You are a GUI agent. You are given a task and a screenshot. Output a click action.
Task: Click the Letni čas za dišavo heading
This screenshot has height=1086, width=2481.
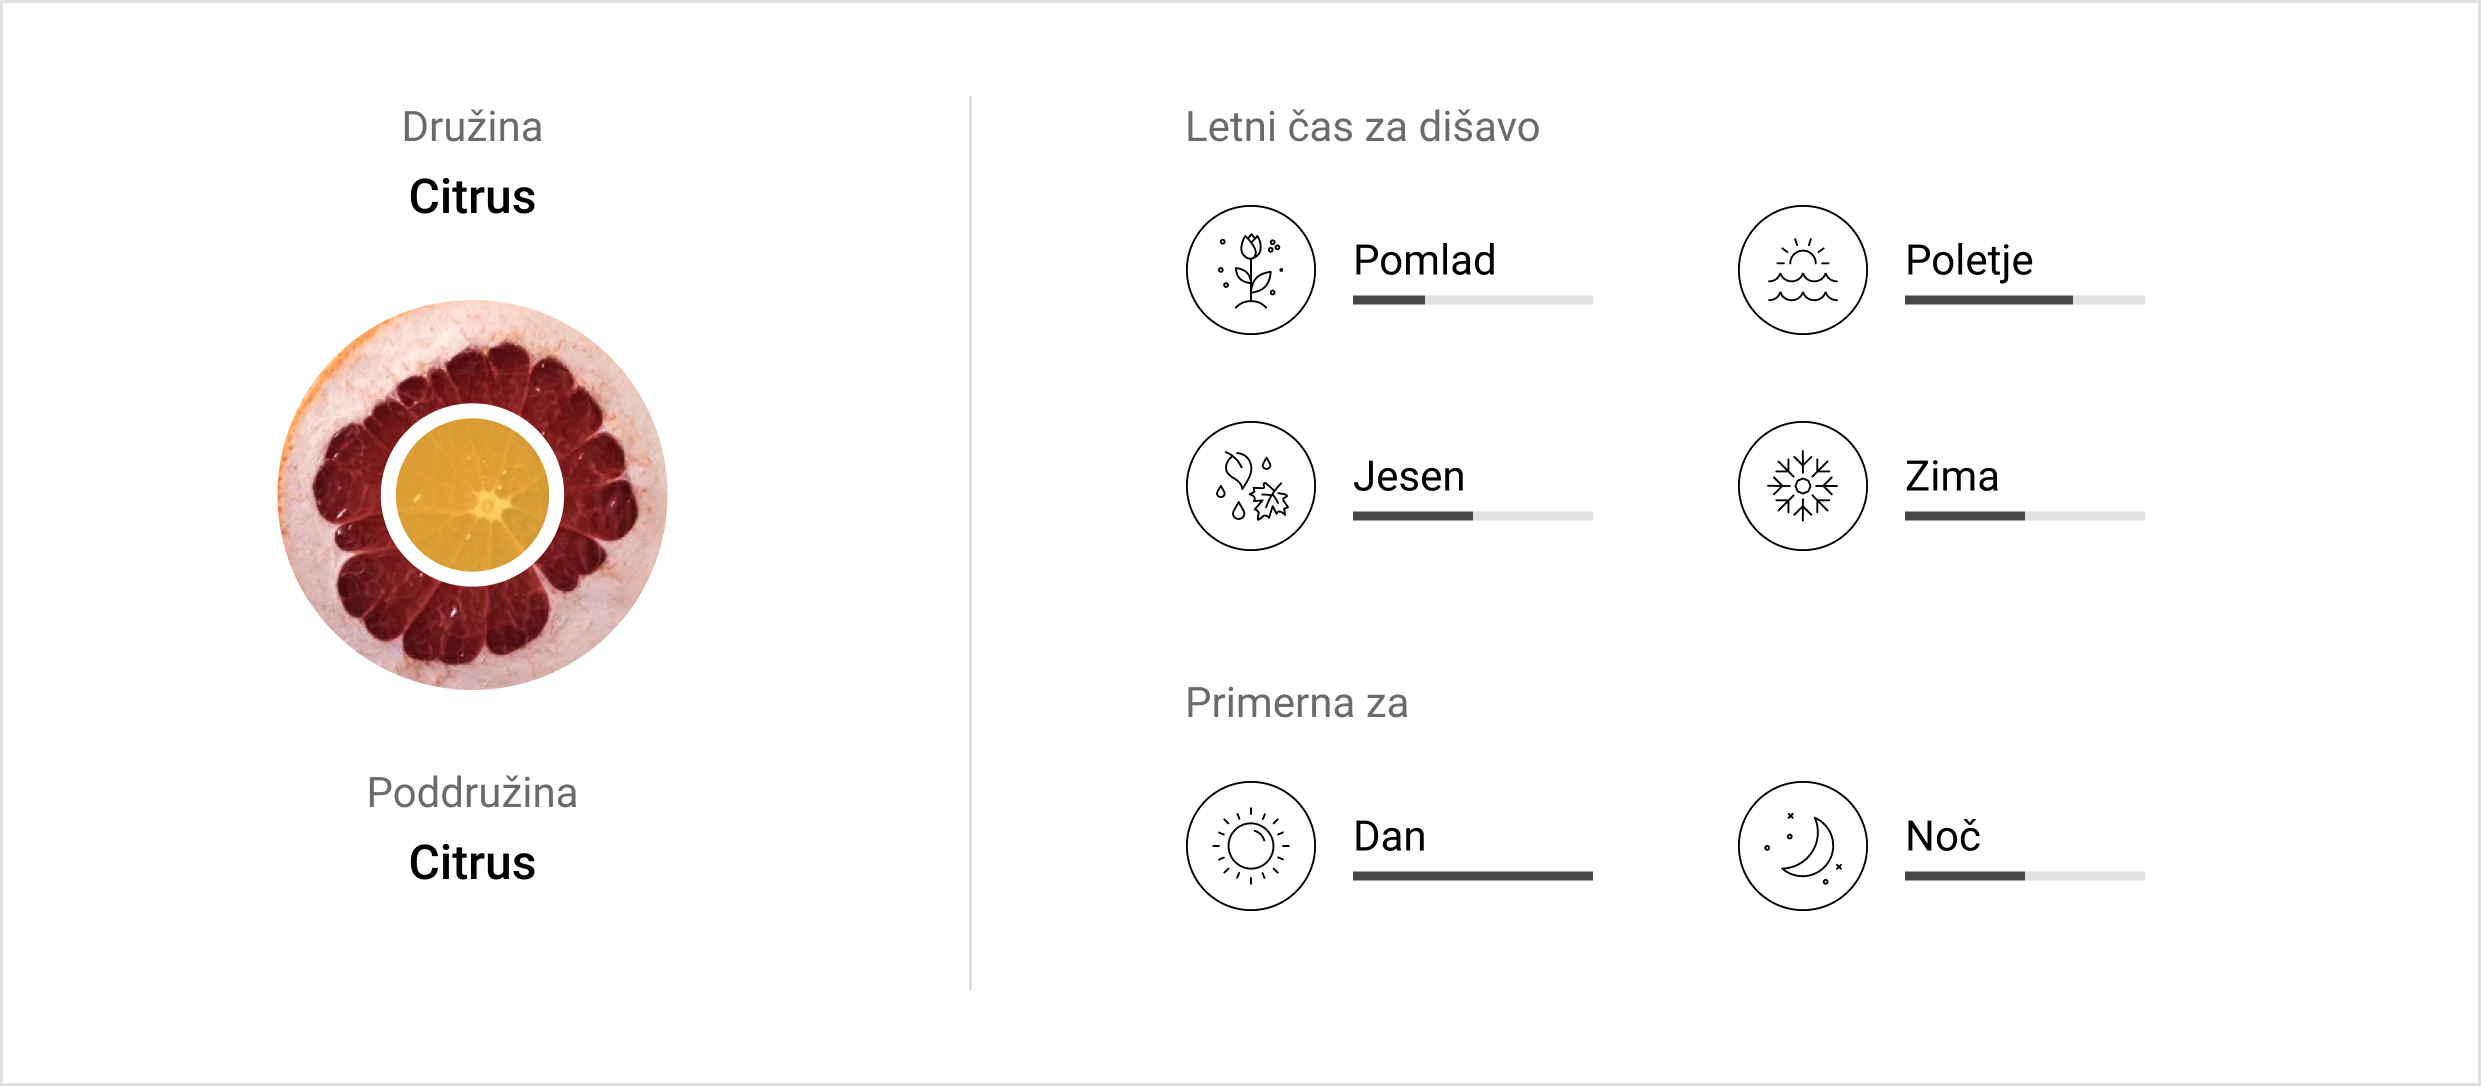[1362, 127]
